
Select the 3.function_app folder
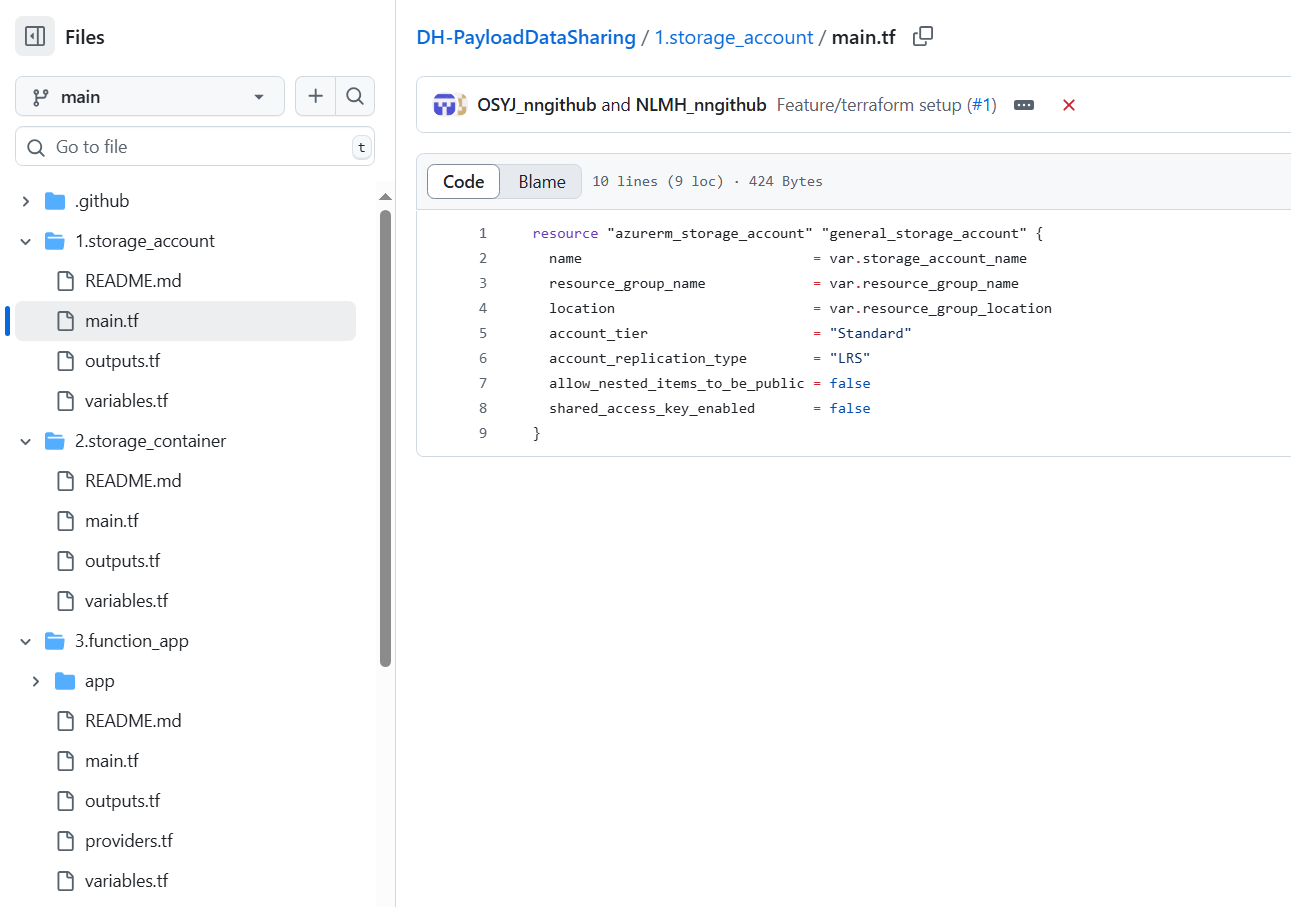click(x=132, y=641)
